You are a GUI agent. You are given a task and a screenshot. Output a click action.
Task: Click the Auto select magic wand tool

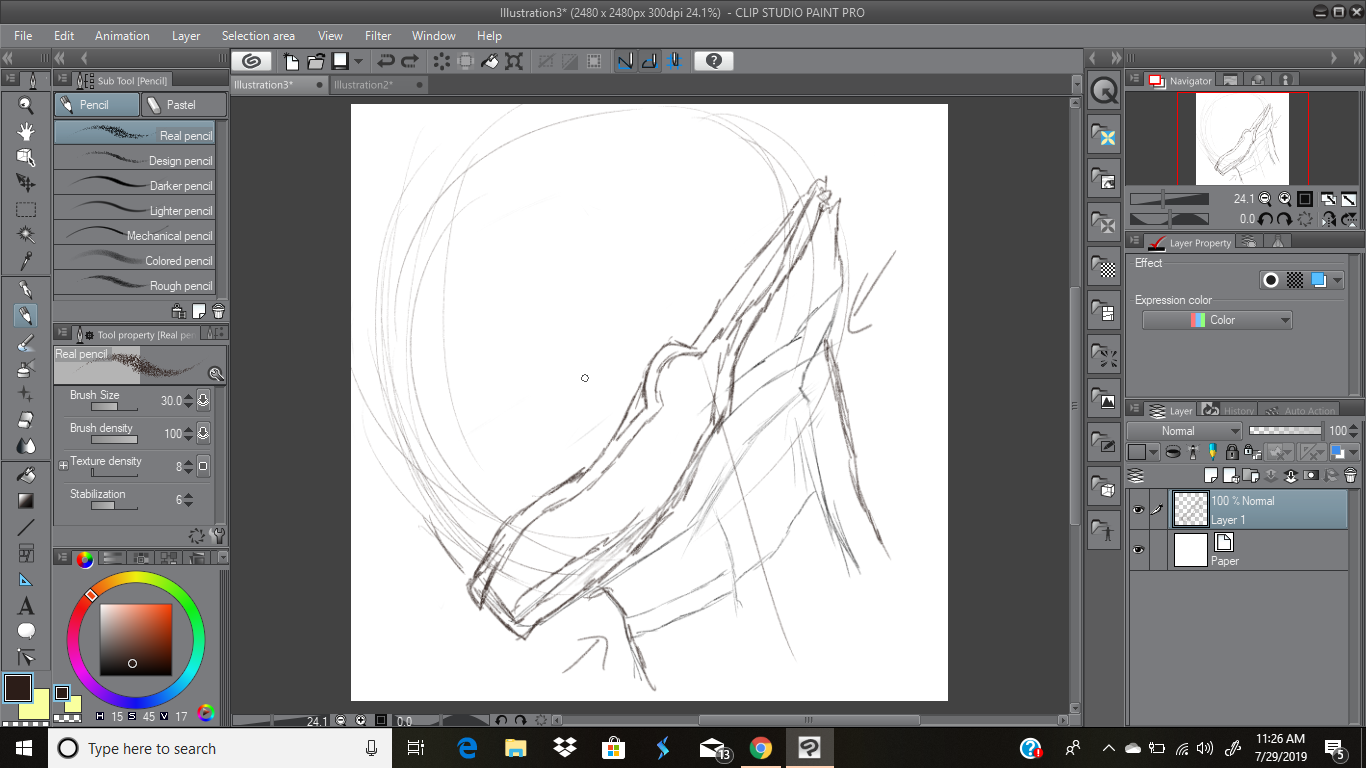pos(26,235)
